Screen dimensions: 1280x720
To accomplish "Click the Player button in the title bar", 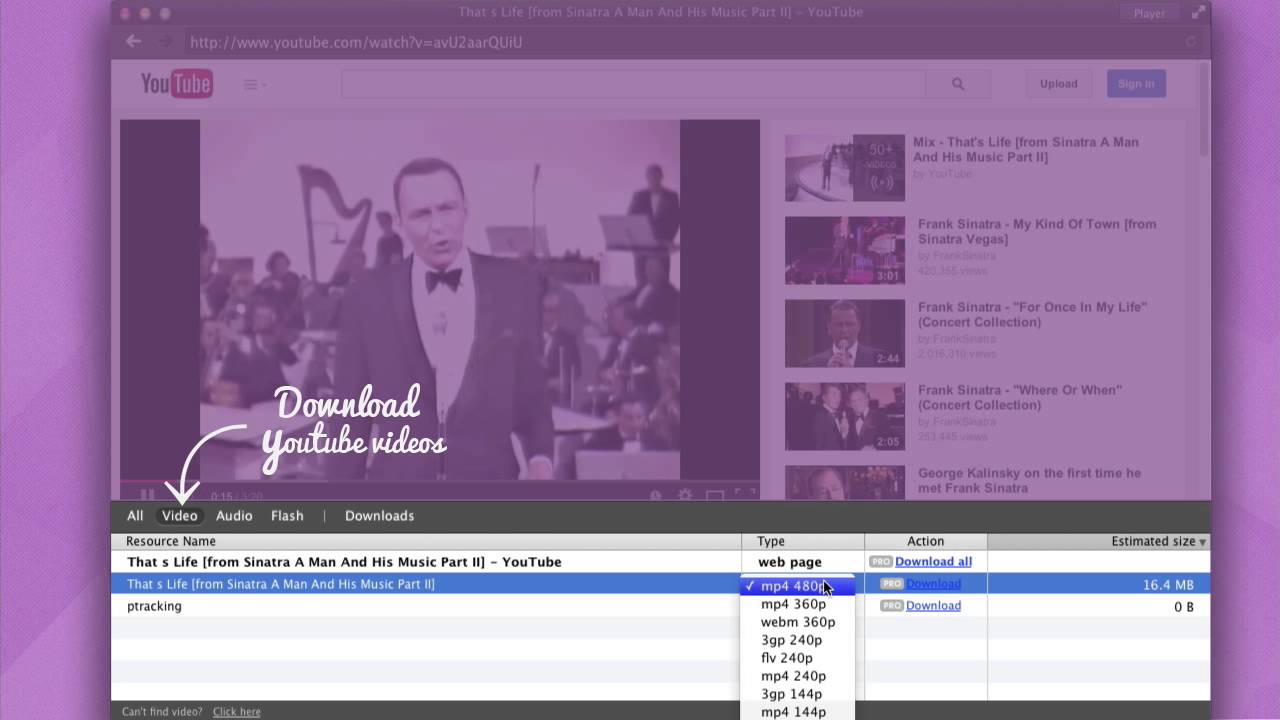I will point(1149,13).
